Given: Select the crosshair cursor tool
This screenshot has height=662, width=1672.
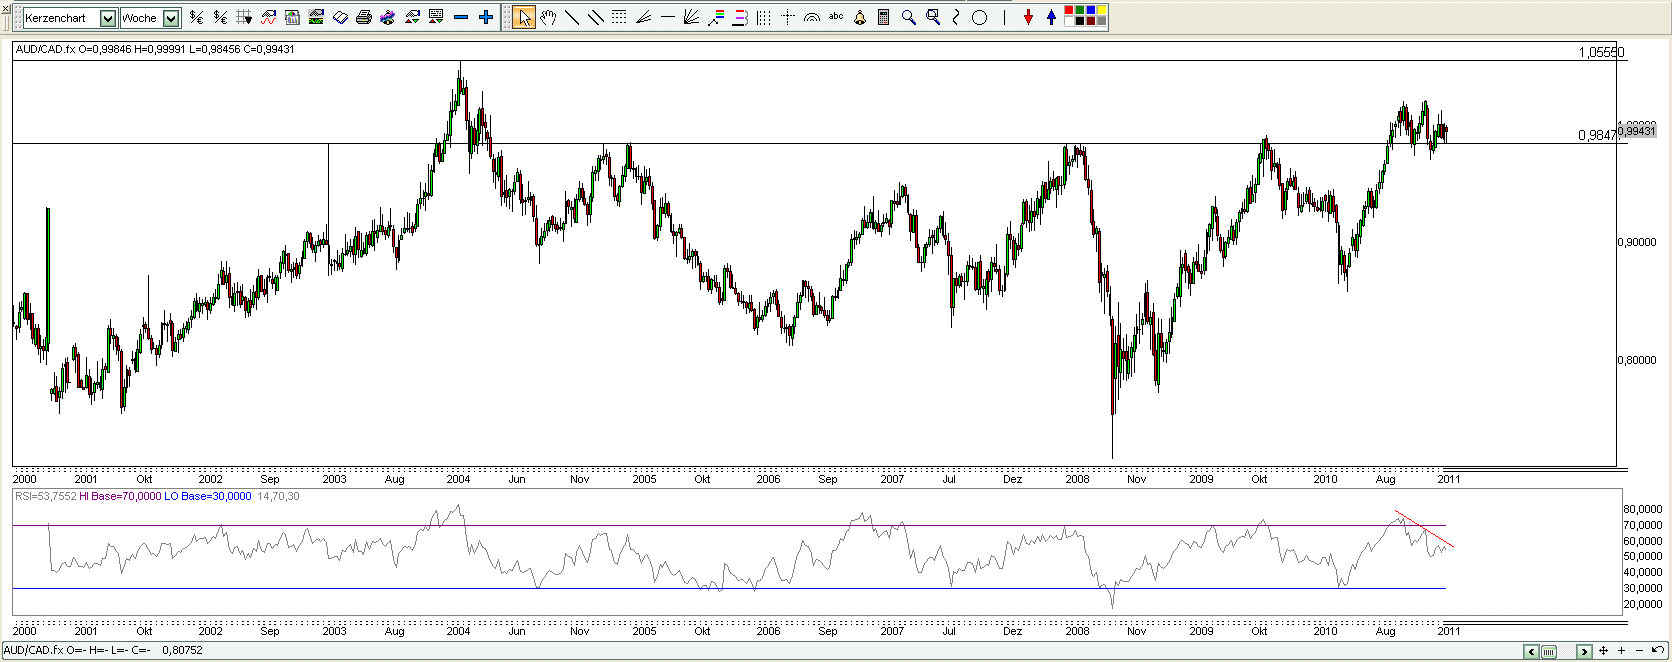Looking at the screenshot, I should coord(788,17).
